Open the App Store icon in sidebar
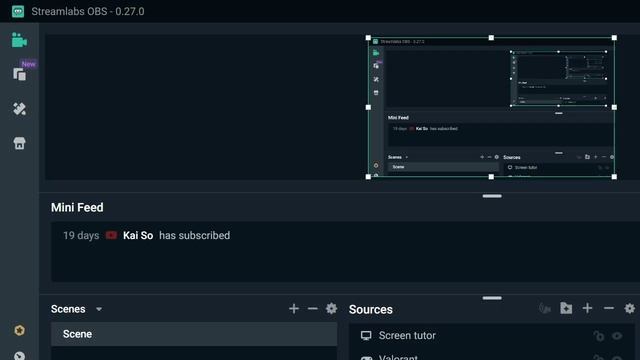640x360 pixels. (x=19, y=143)
